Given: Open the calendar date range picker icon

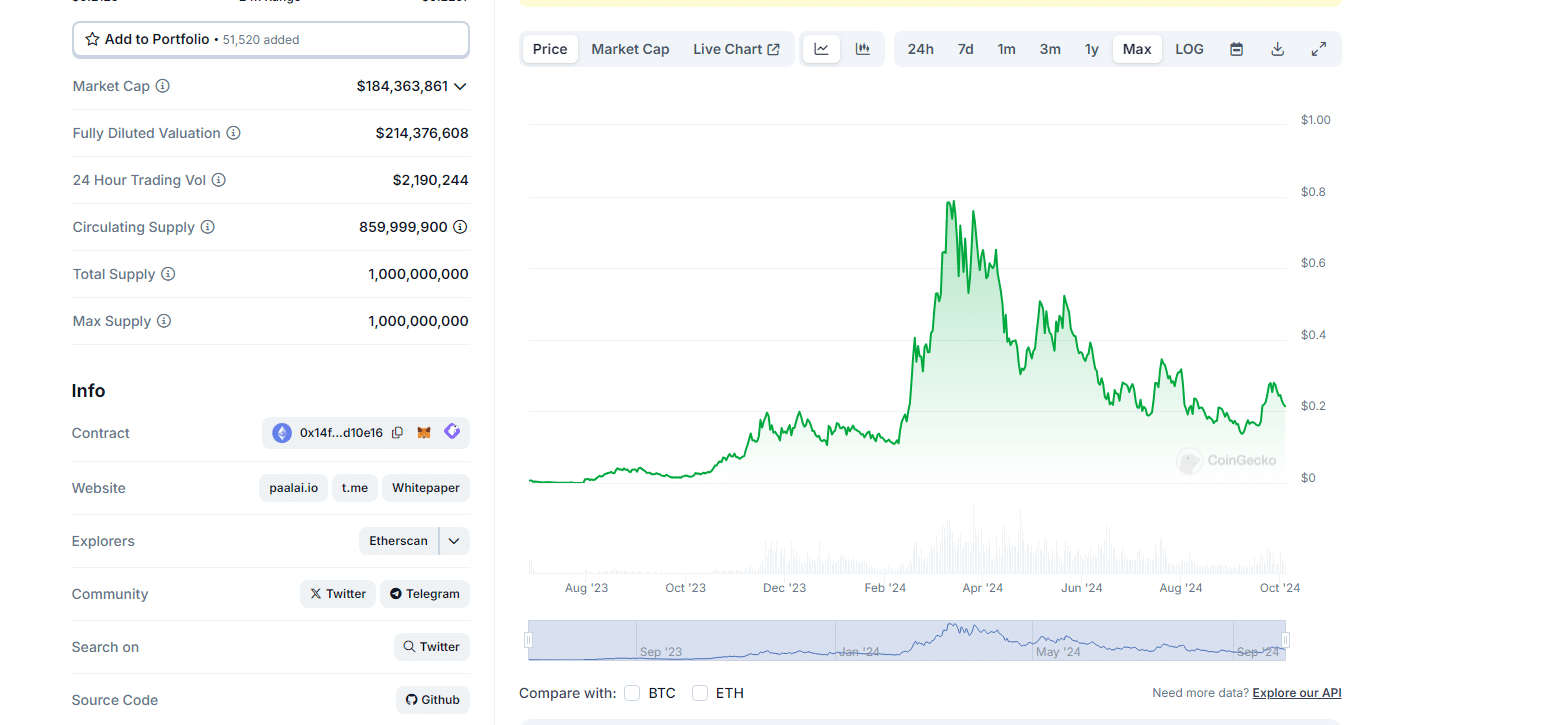Looking at the screenshot, I should (1236, 49).
